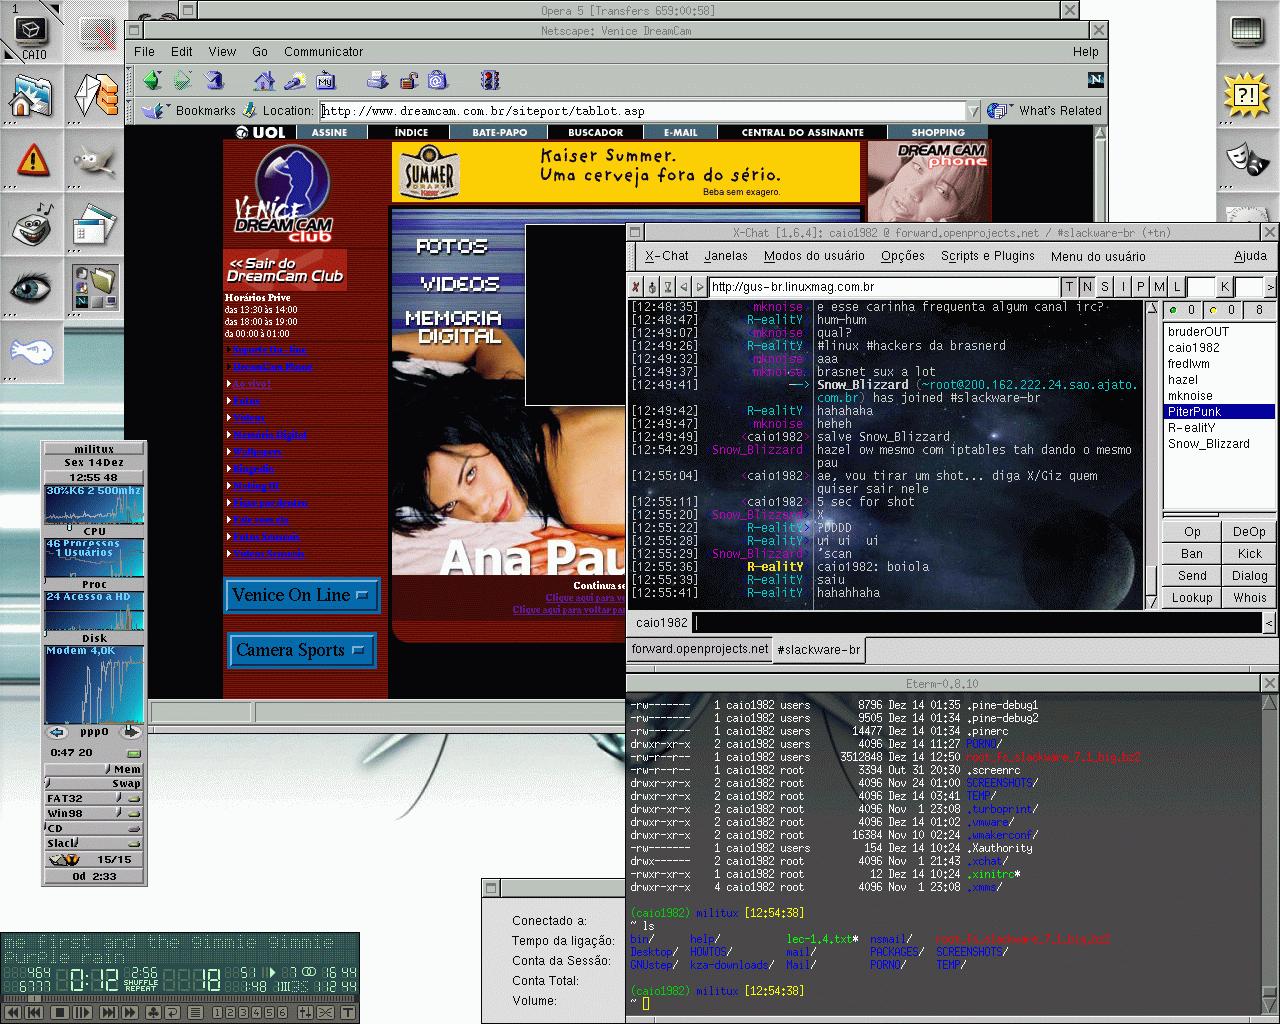This screenshot has width=1280, height=1024.
Task: Click X-Chat Kick button
Action: (1249, 554)
